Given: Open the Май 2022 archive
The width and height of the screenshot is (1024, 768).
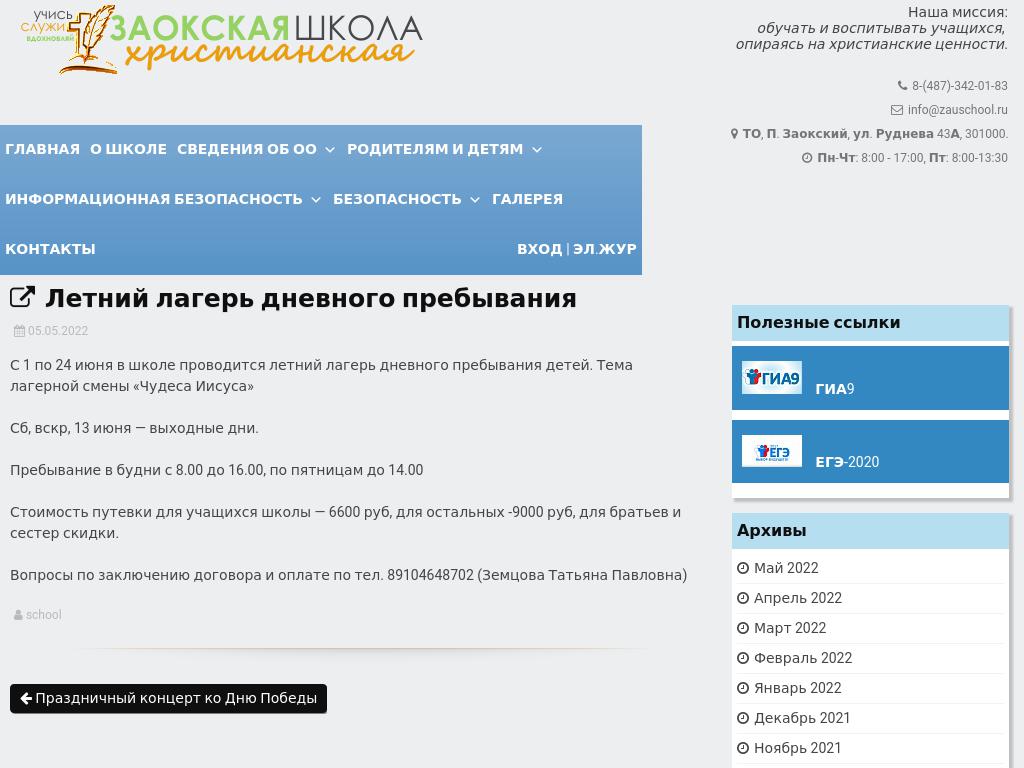Looking at the screenshot, I should pos(786,568).
